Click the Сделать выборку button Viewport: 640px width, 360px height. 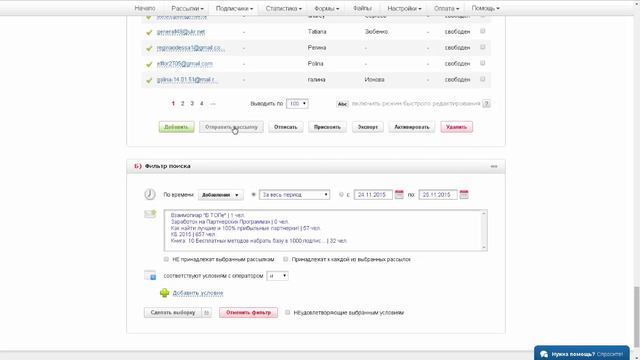(173, 313)
